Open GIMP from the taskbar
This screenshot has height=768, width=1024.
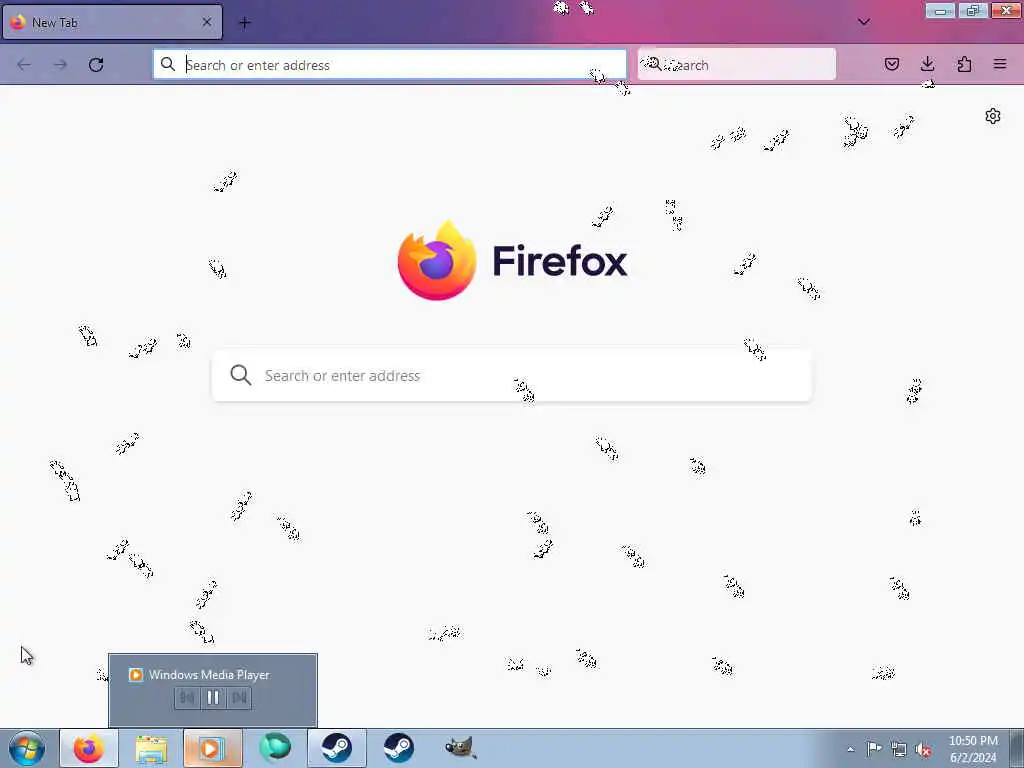click(x=460, y=748)
